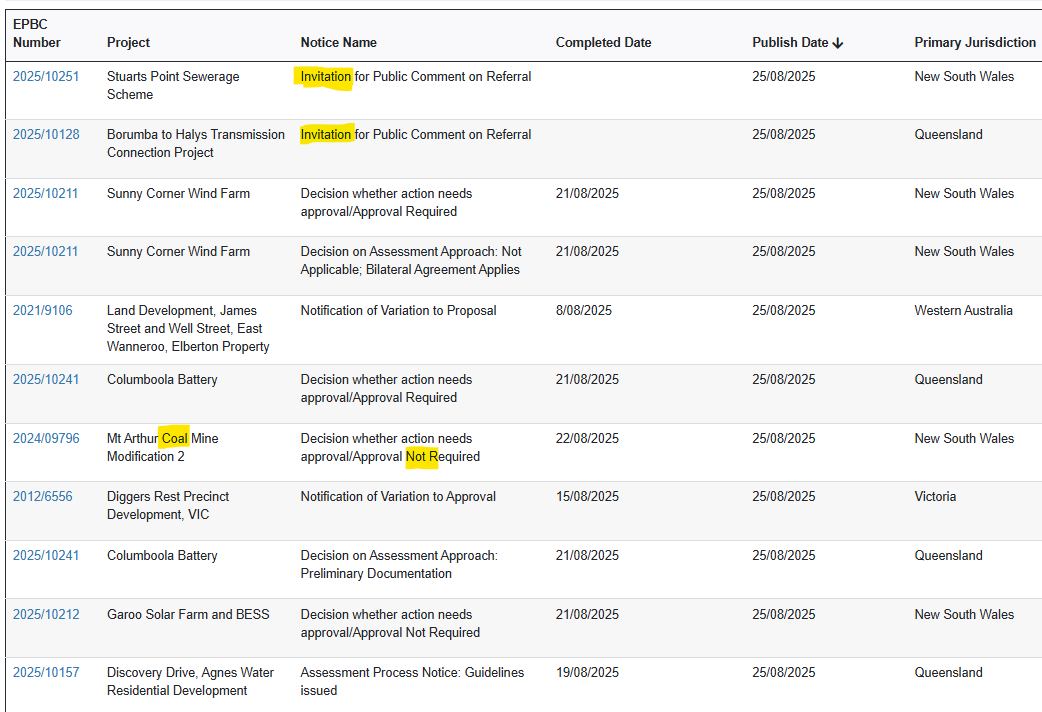Image resolution: width=1042 pixels, height=712 pixels.
Task: Open EPBC number 2025/10212 link
Action: [46, 614]
